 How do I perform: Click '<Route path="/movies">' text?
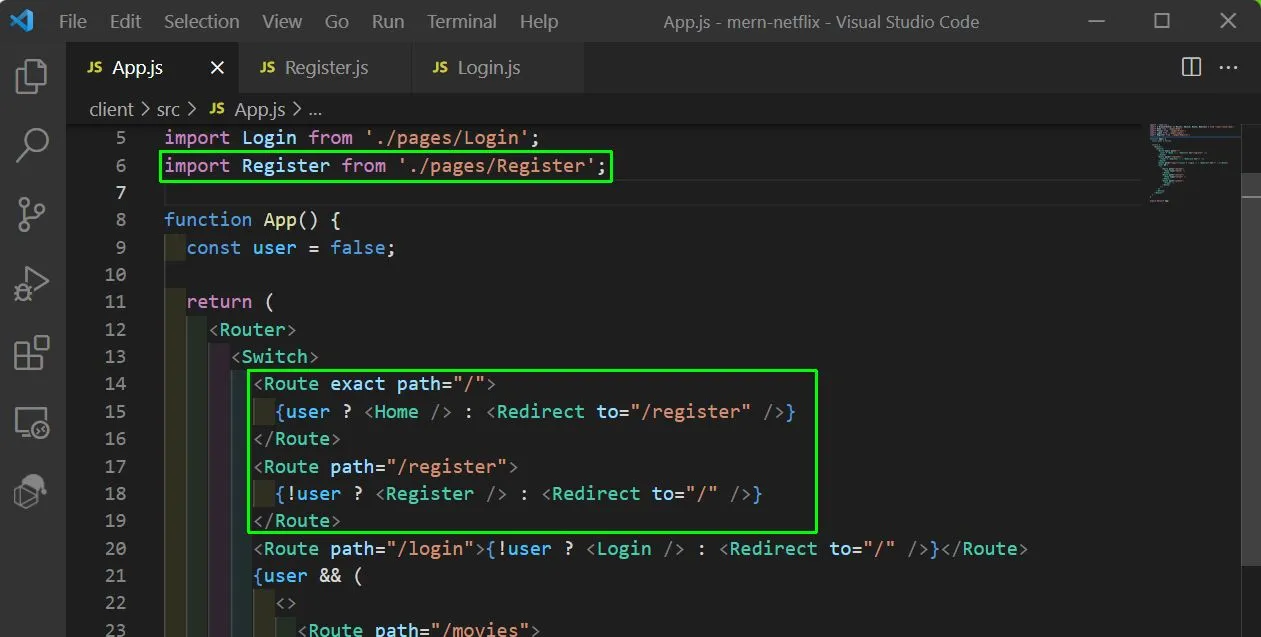tap(419, 629)
